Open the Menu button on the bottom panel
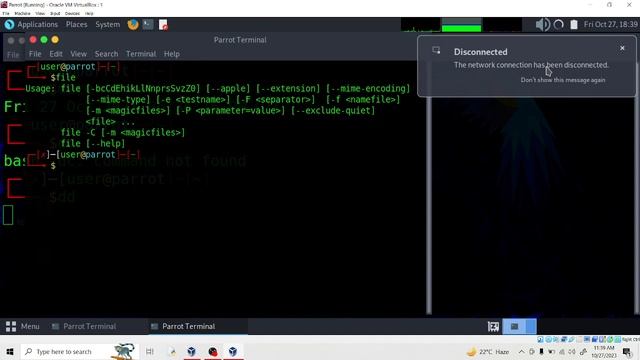Viewport: 640px width, 360px height. [x=22, y=327]
